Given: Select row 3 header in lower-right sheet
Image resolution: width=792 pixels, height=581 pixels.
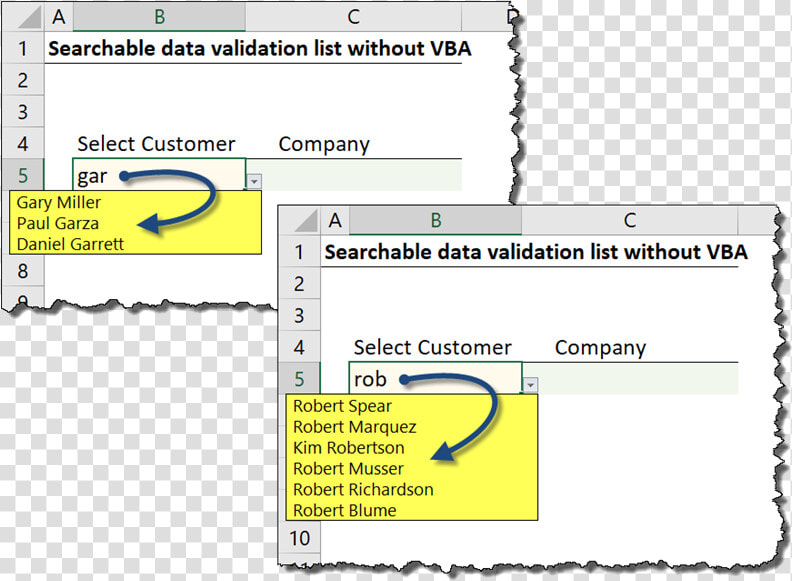Looking at the screenshot, I should 300,315.
